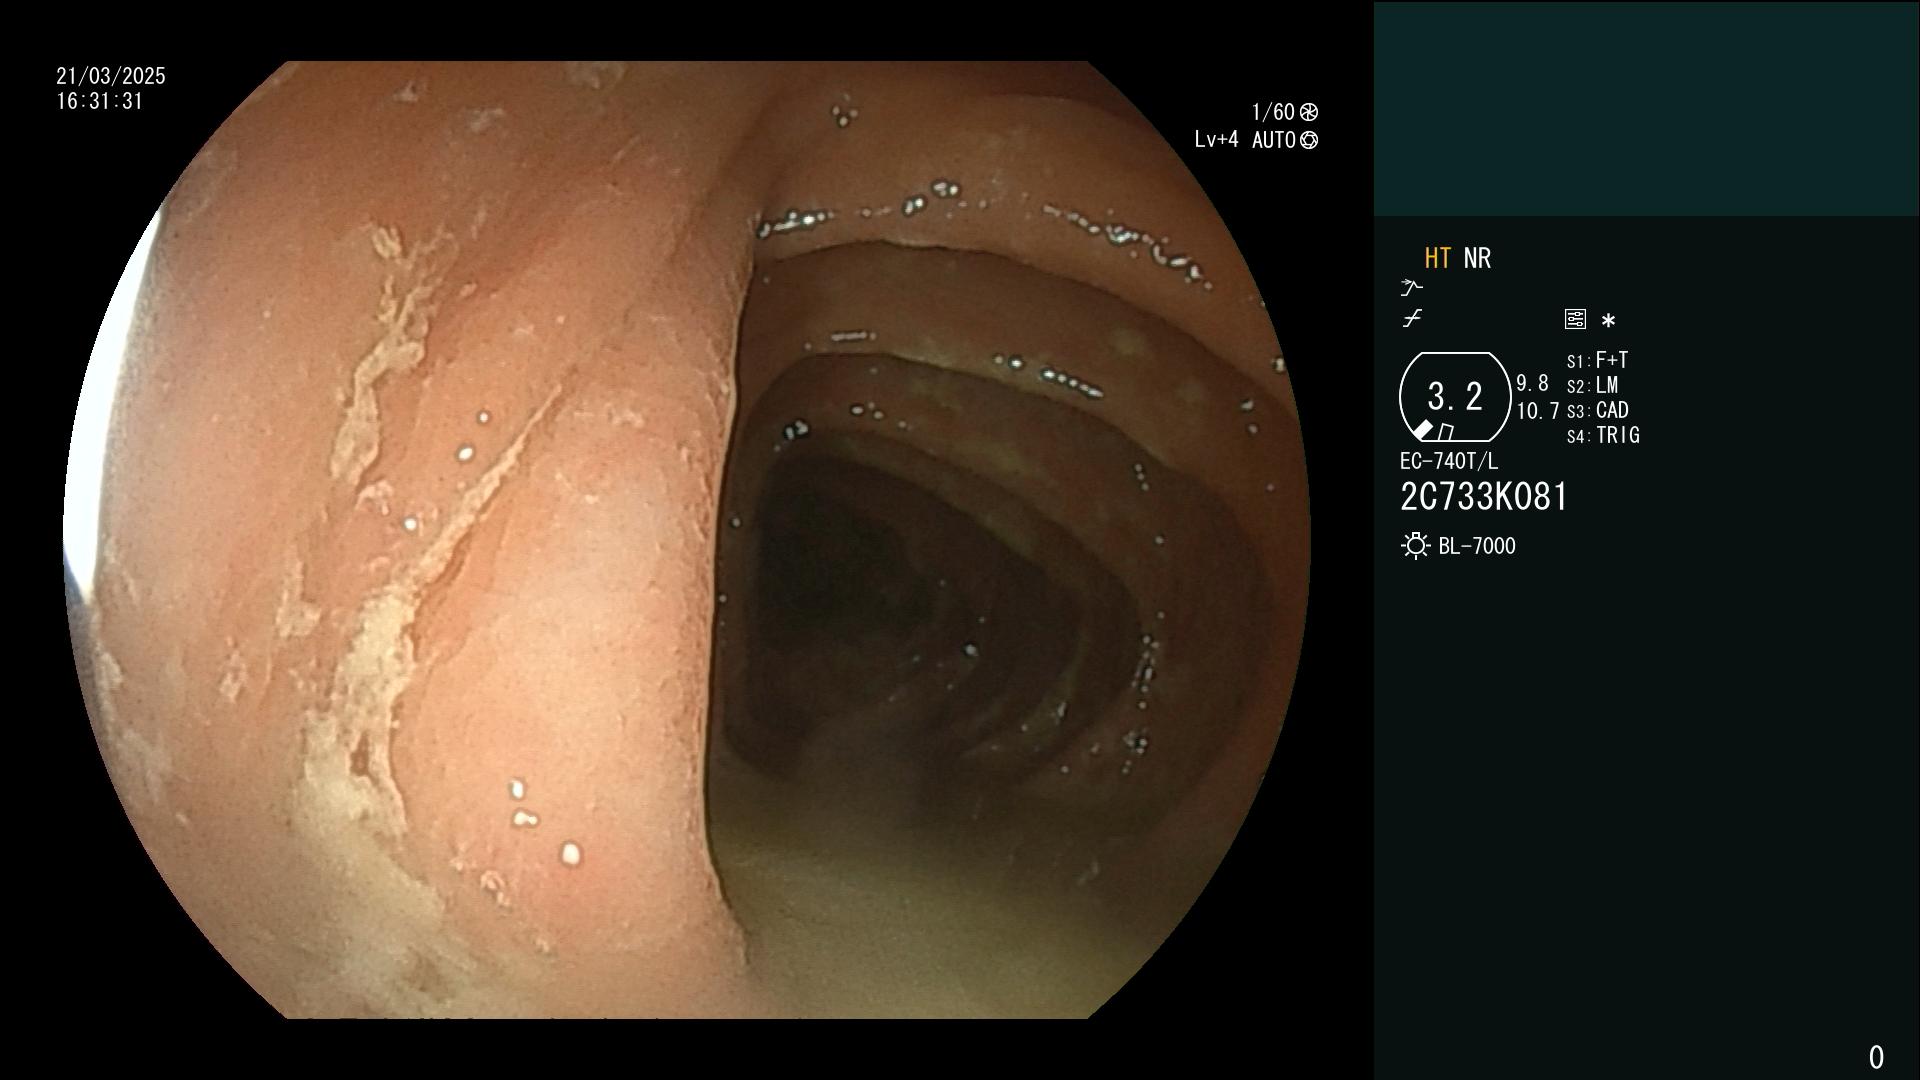Click the S3: CAD switch assignment
This screenshot has height=1080, width=1920.
[x=1598, y=410]
